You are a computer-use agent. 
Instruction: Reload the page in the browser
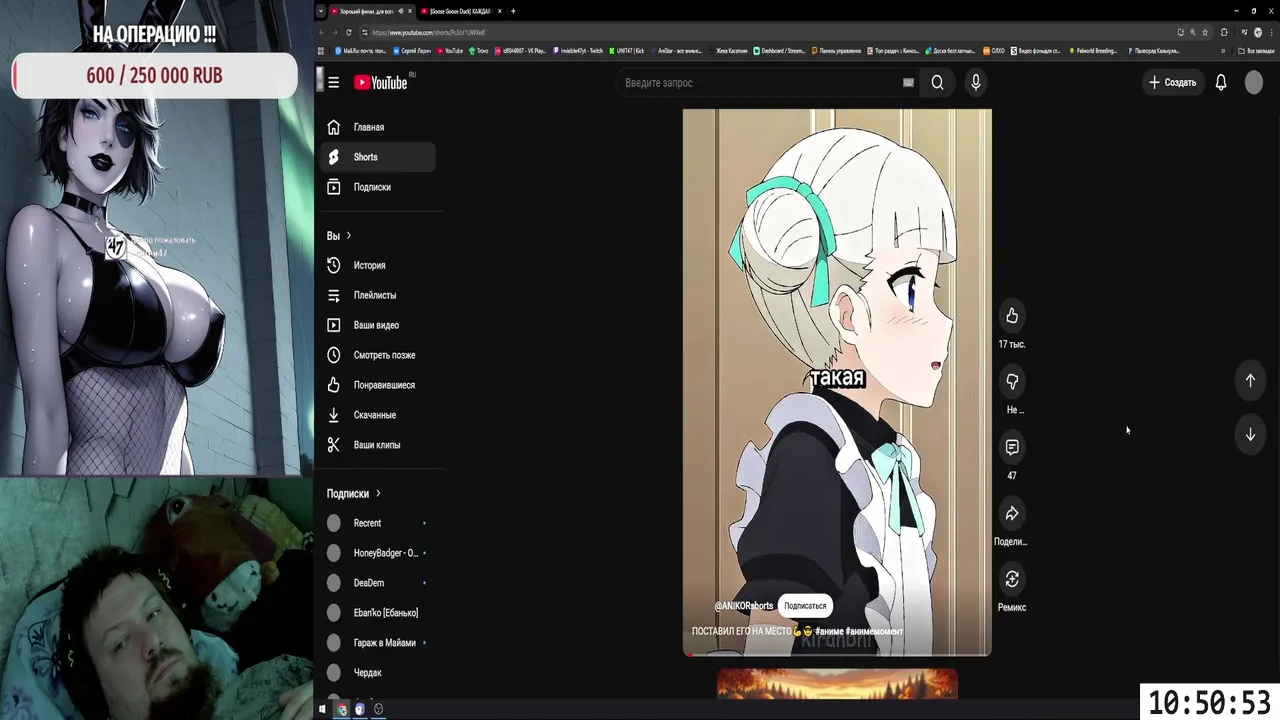point(348,32)
